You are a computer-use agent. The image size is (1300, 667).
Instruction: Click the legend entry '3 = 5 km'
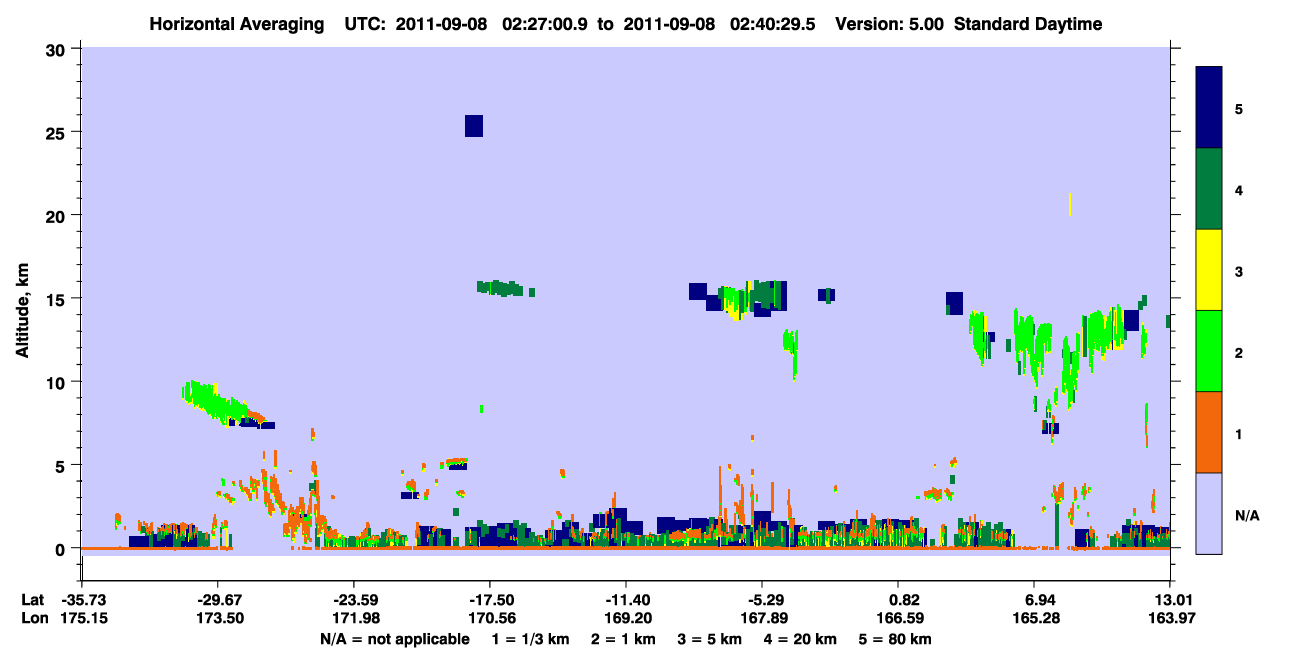point(710,639)
